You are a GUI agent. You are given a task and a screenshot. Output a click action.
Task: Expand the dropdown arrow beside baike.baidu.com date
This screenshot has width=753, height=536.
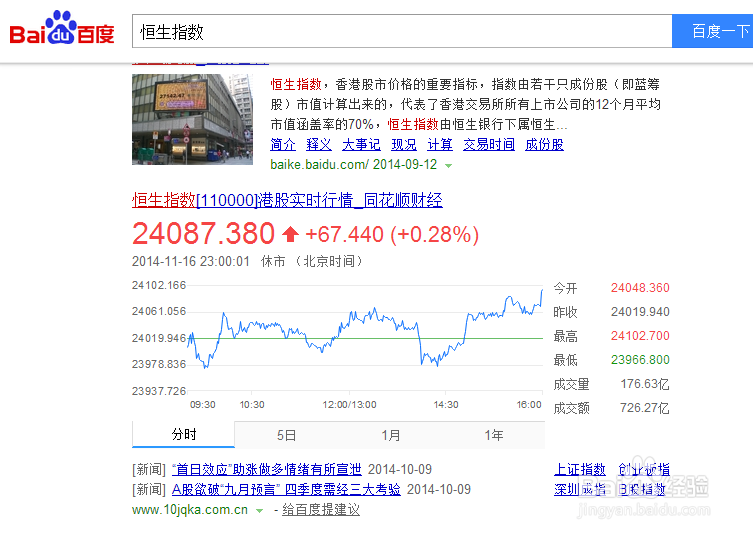[x=449, y=166]
